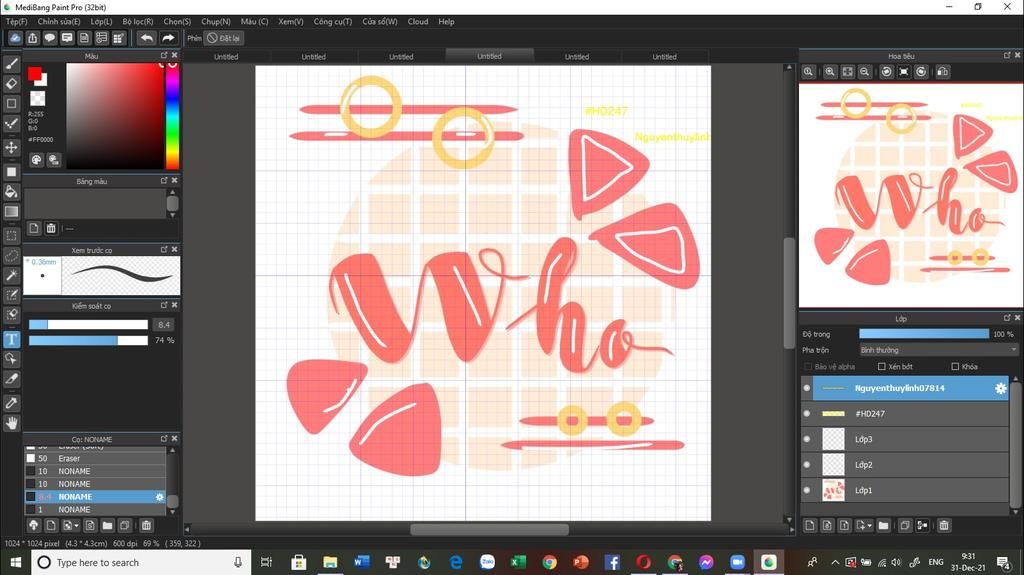Click the brush size slider
Viewport: 1024px width, 575px height.
coord(88,325)
